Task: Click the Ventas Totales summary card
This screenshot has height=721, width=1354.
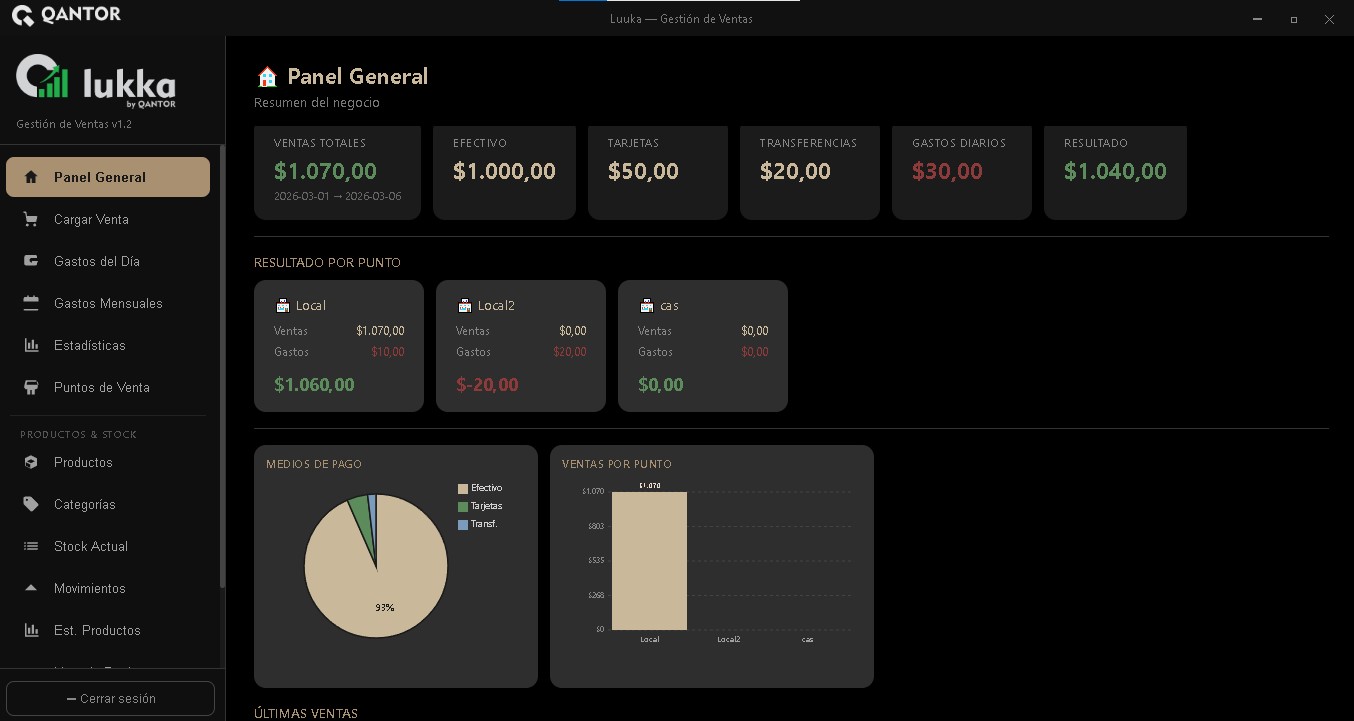Action: point(337,172)
